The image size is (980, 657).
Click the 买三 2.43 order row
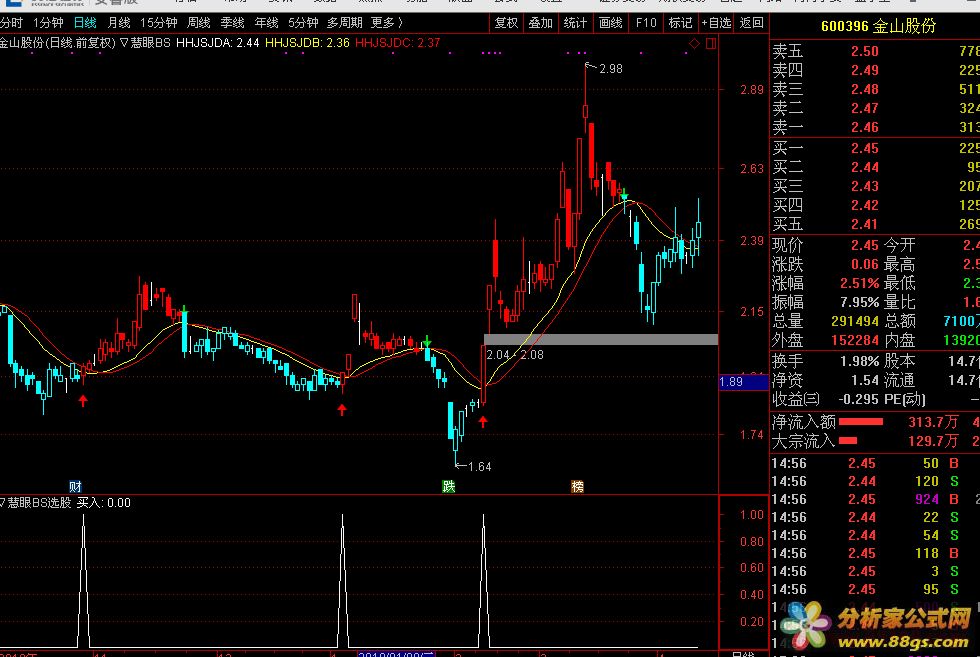876,186
